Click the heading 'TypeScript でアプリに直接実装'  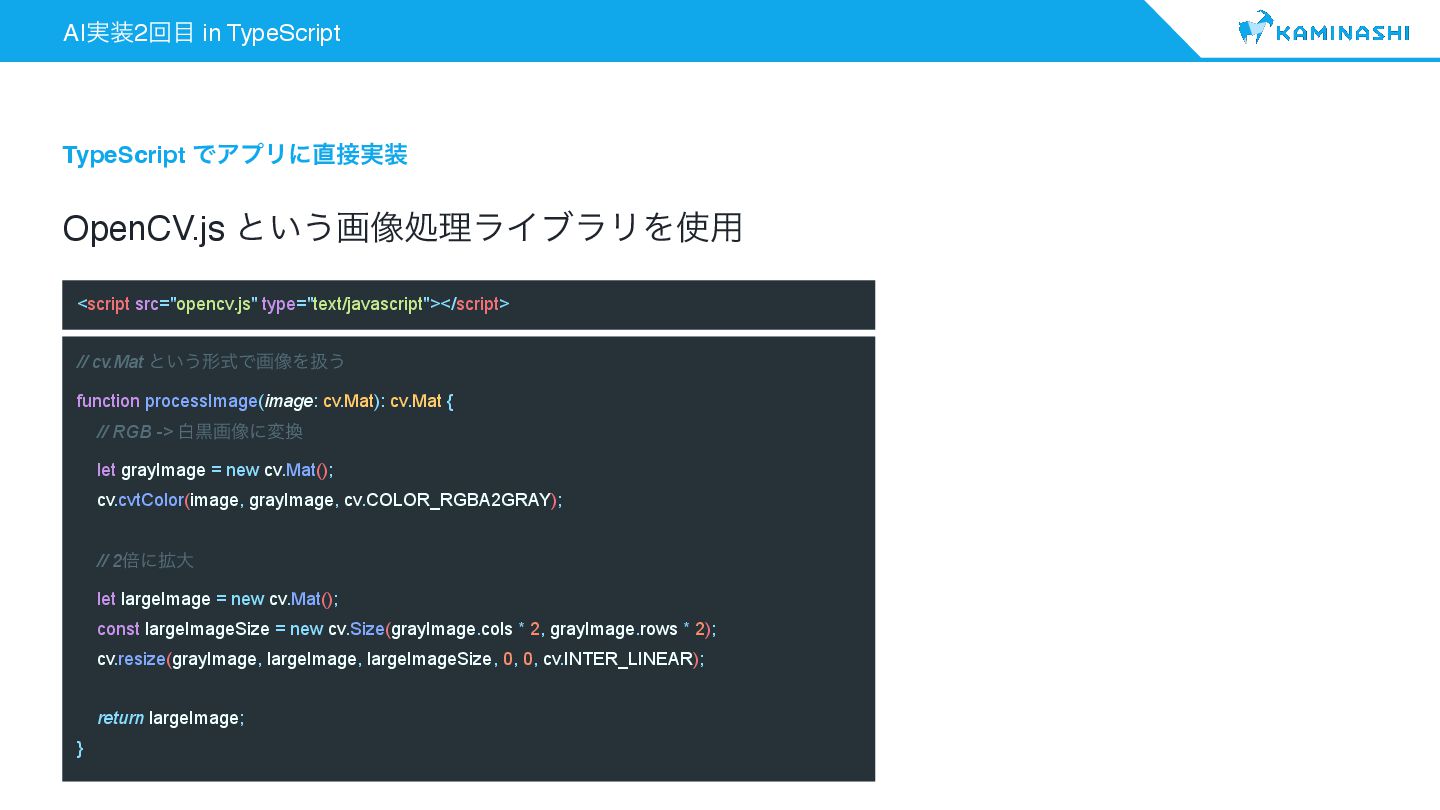[x=235, y=155]
